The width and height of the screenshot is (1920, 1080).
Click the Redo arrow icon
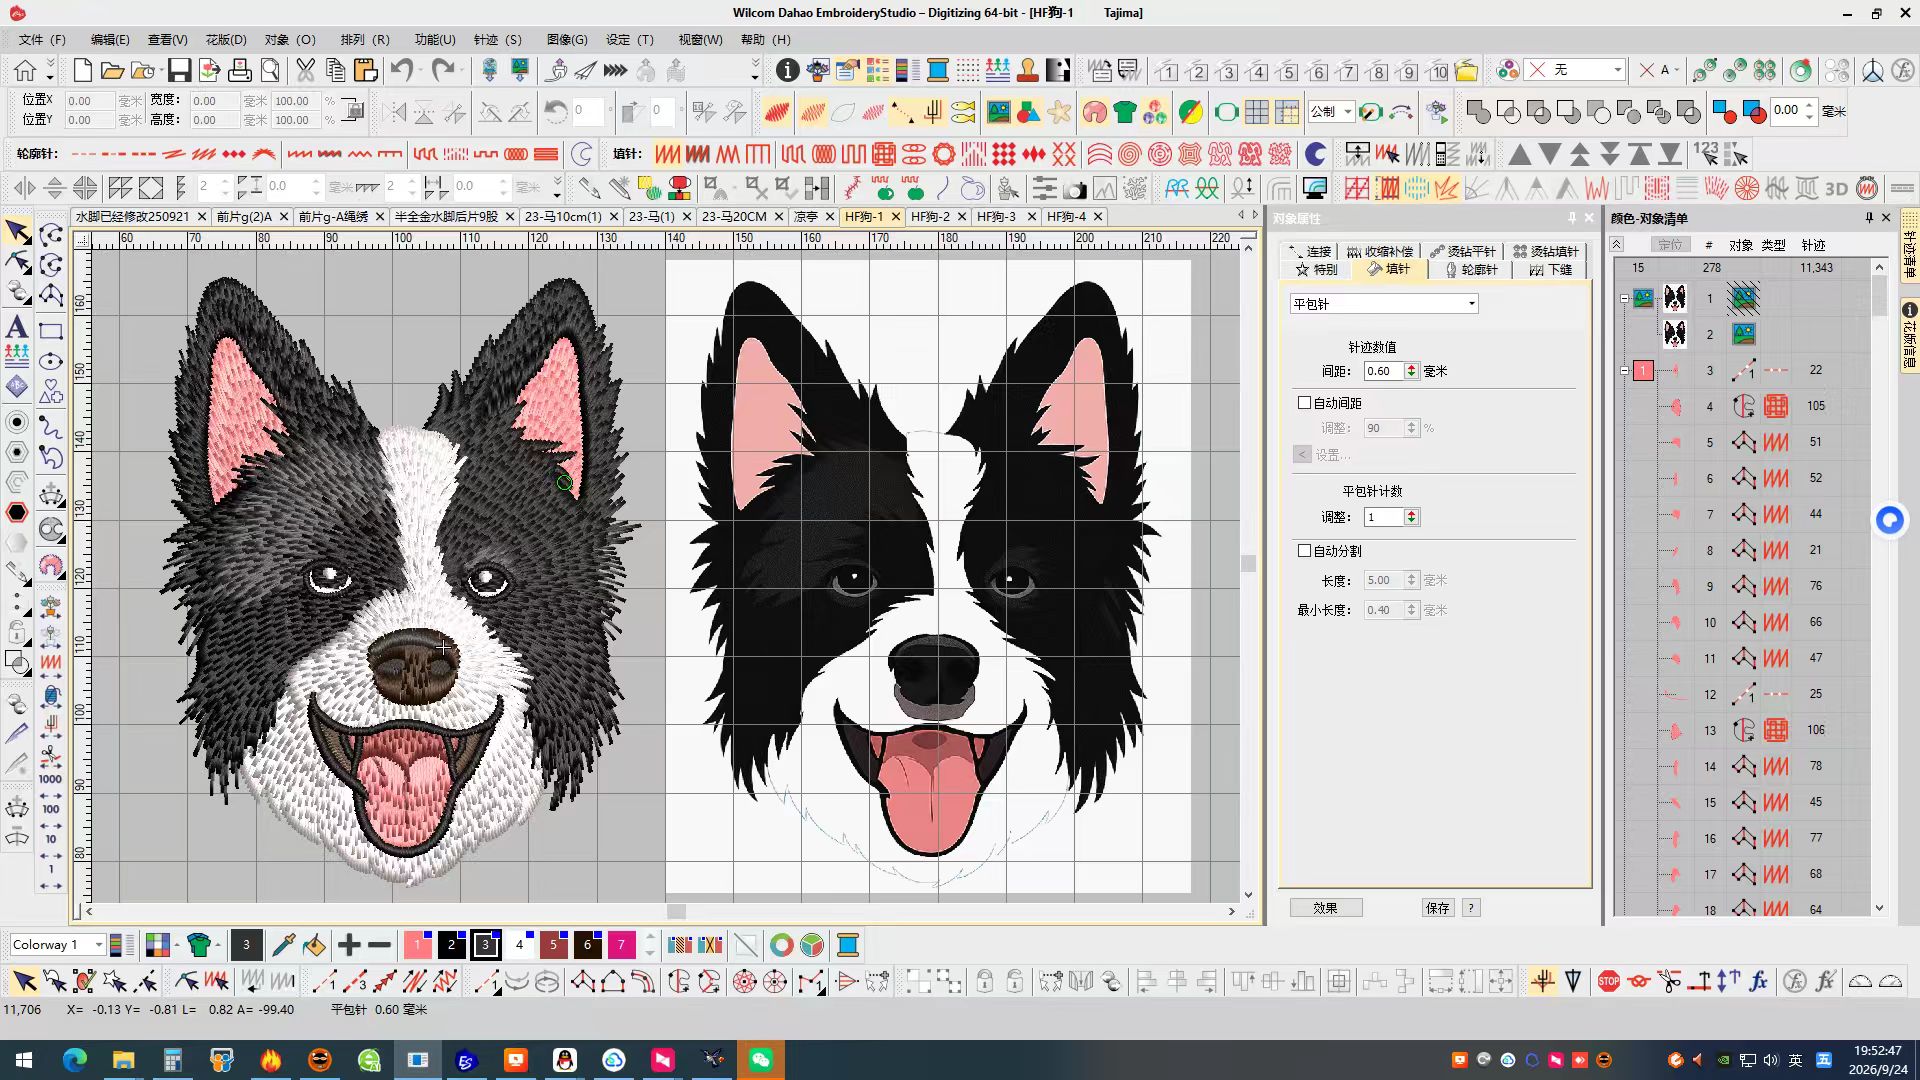[x=443, y=70]
